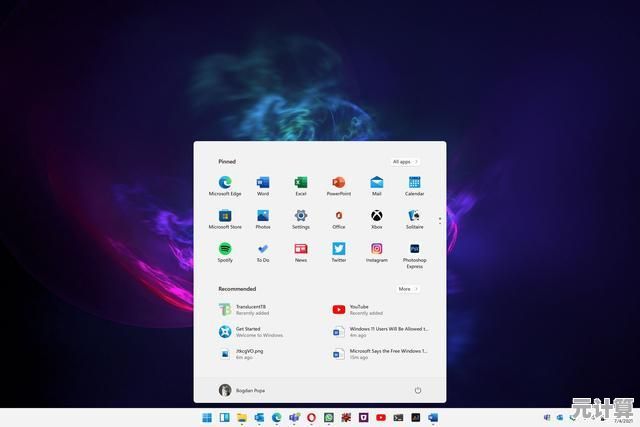
Task: Open WhatsApp on the taskbar
Action: pos(329,417)
